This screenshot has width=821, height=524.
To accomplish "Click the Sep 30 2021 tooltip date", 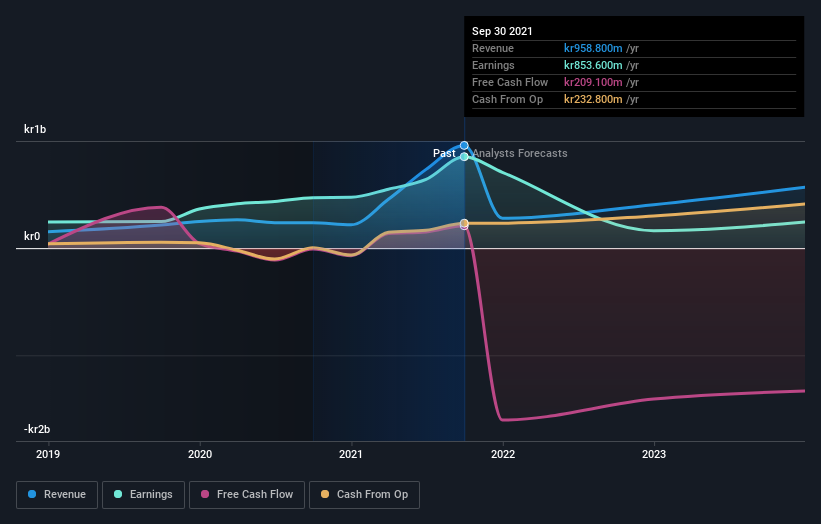I will point(502,31).
